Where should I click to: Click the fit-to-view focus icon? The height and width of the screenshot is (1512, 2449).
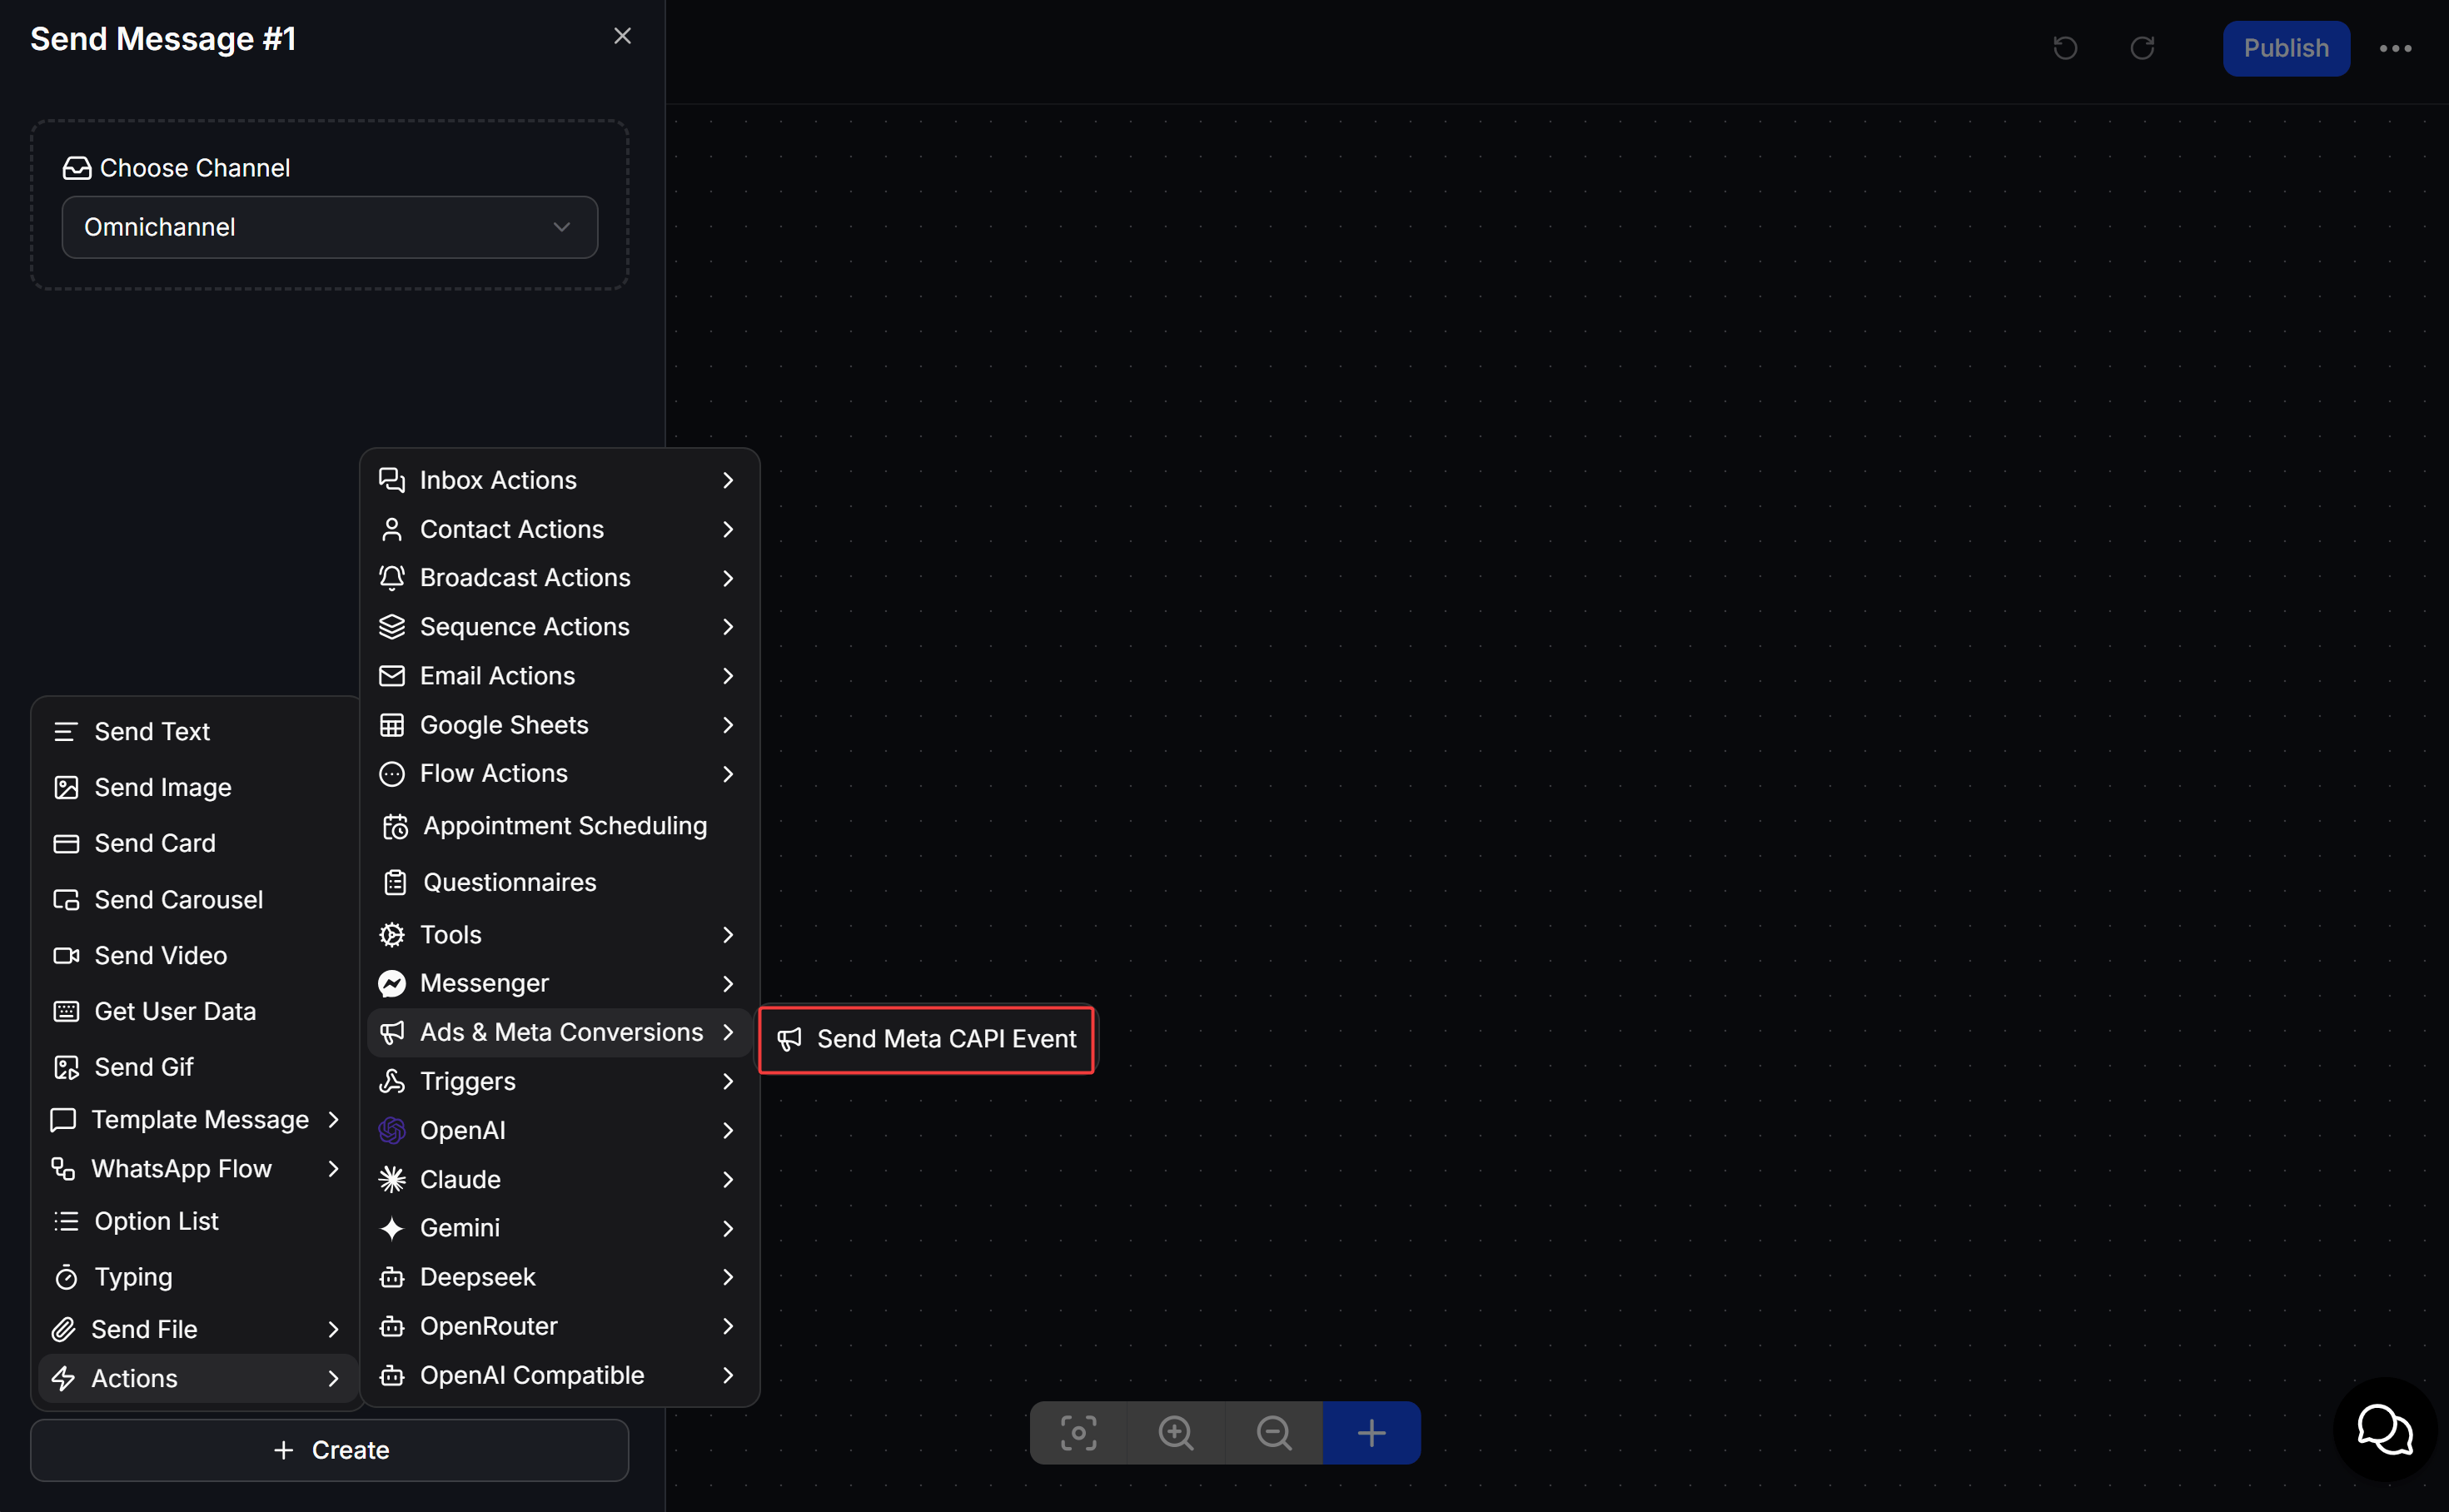[x=1078, y=1432]
